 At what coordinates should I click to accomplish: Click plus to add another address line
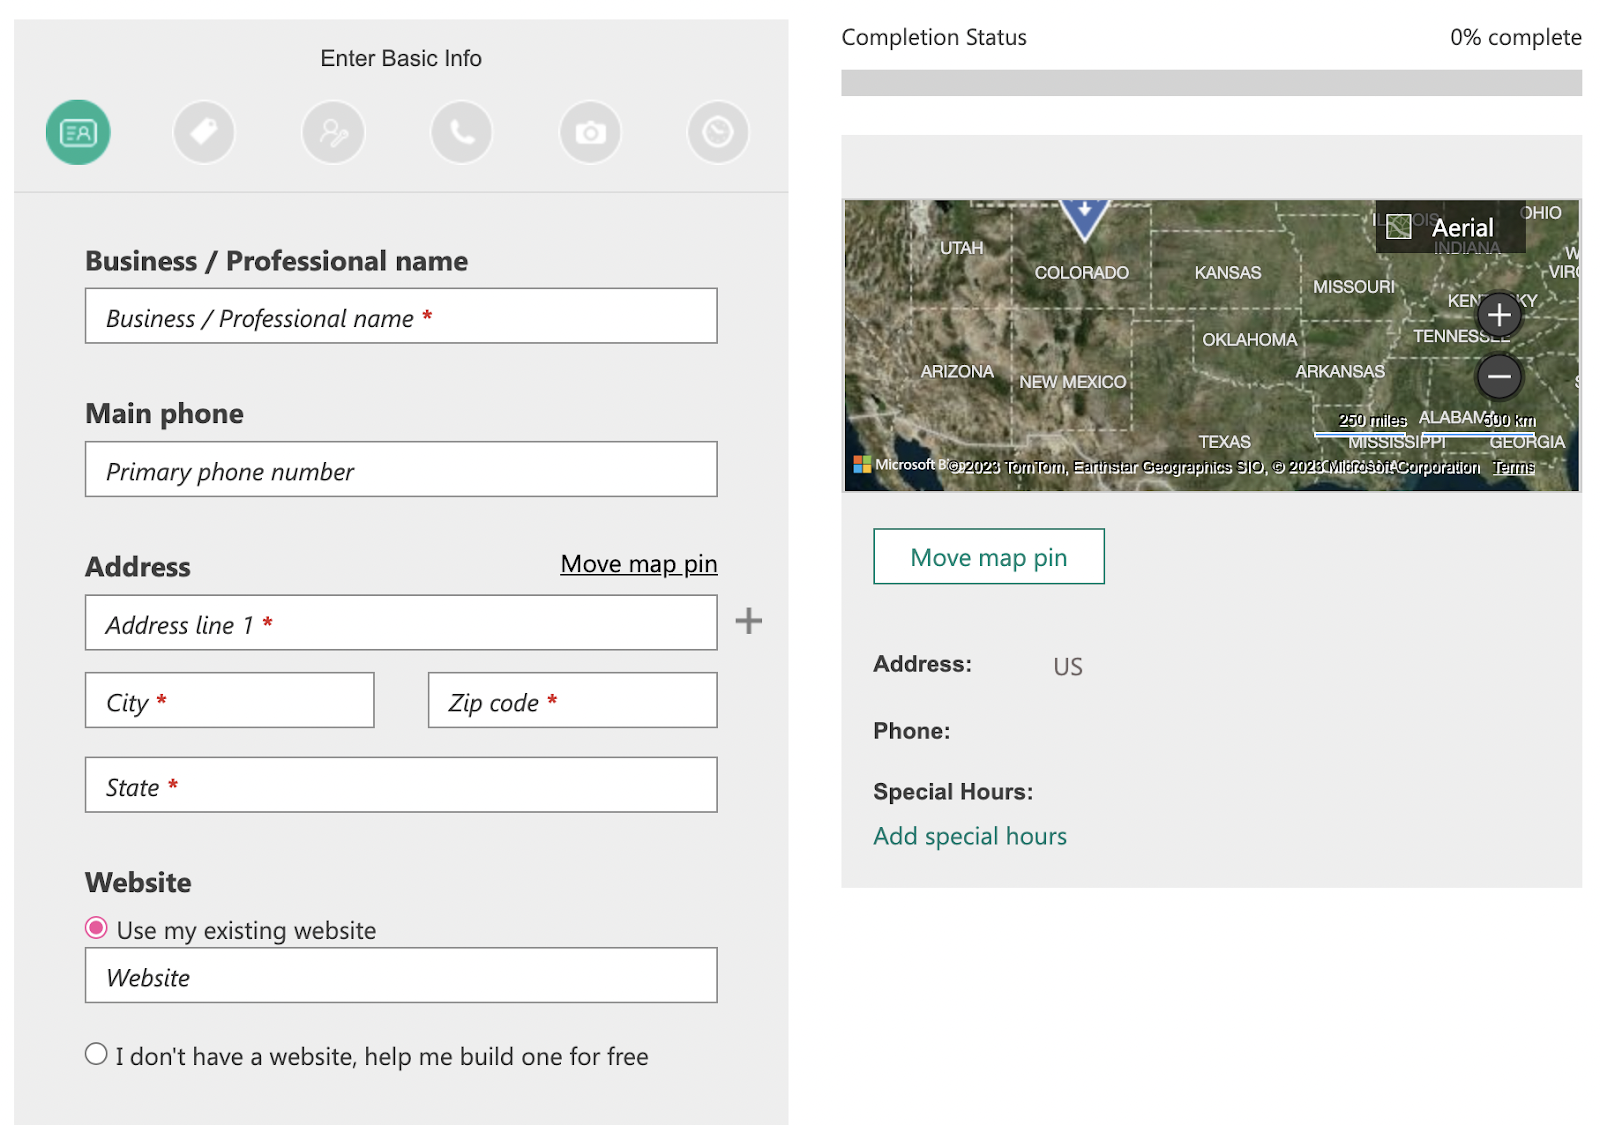point(749,620)
